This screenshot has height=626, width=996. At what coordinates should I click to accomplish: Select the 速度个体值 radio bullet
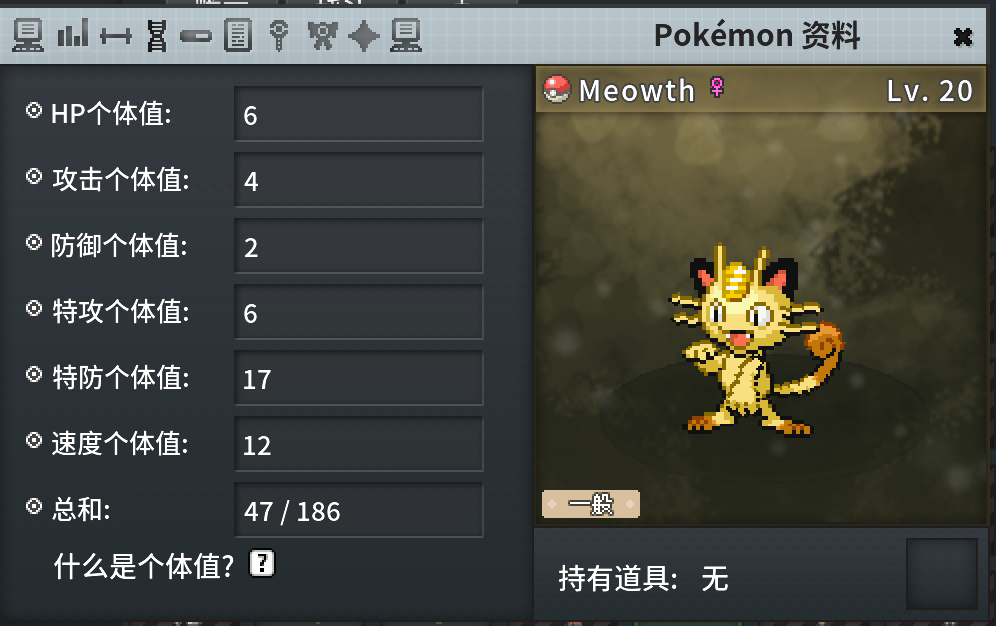point(34,440)
